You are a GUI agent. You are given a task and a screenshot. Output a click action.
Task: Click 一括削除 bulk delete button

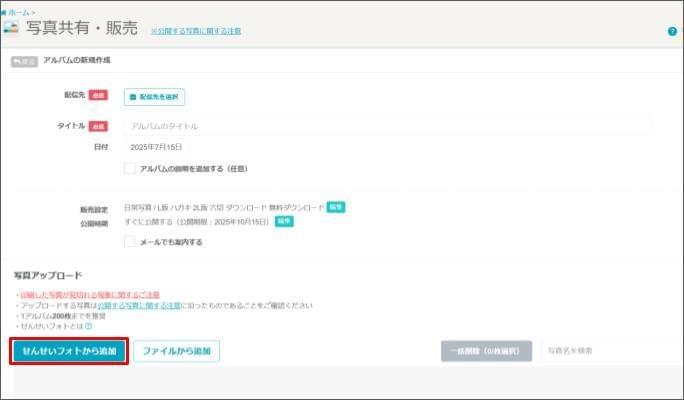(x=486, y=351)
